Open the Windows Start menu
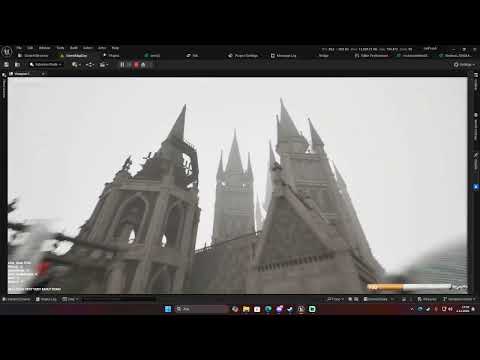The width and height of the screenshot is (480, 360). coord(168,309)
